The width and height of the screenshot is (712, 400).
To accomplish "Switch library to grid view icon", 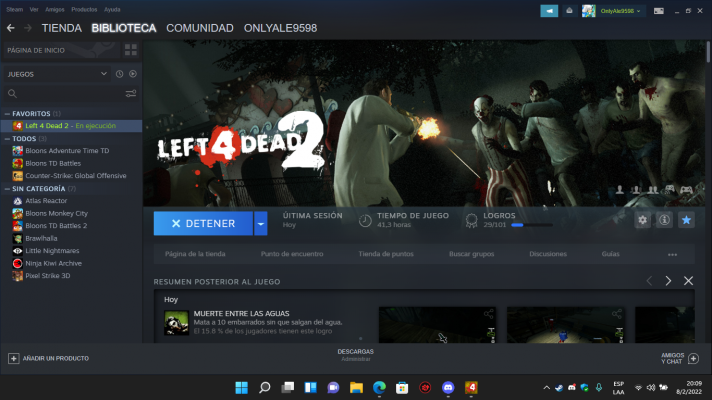I will [x=131, y=50].
